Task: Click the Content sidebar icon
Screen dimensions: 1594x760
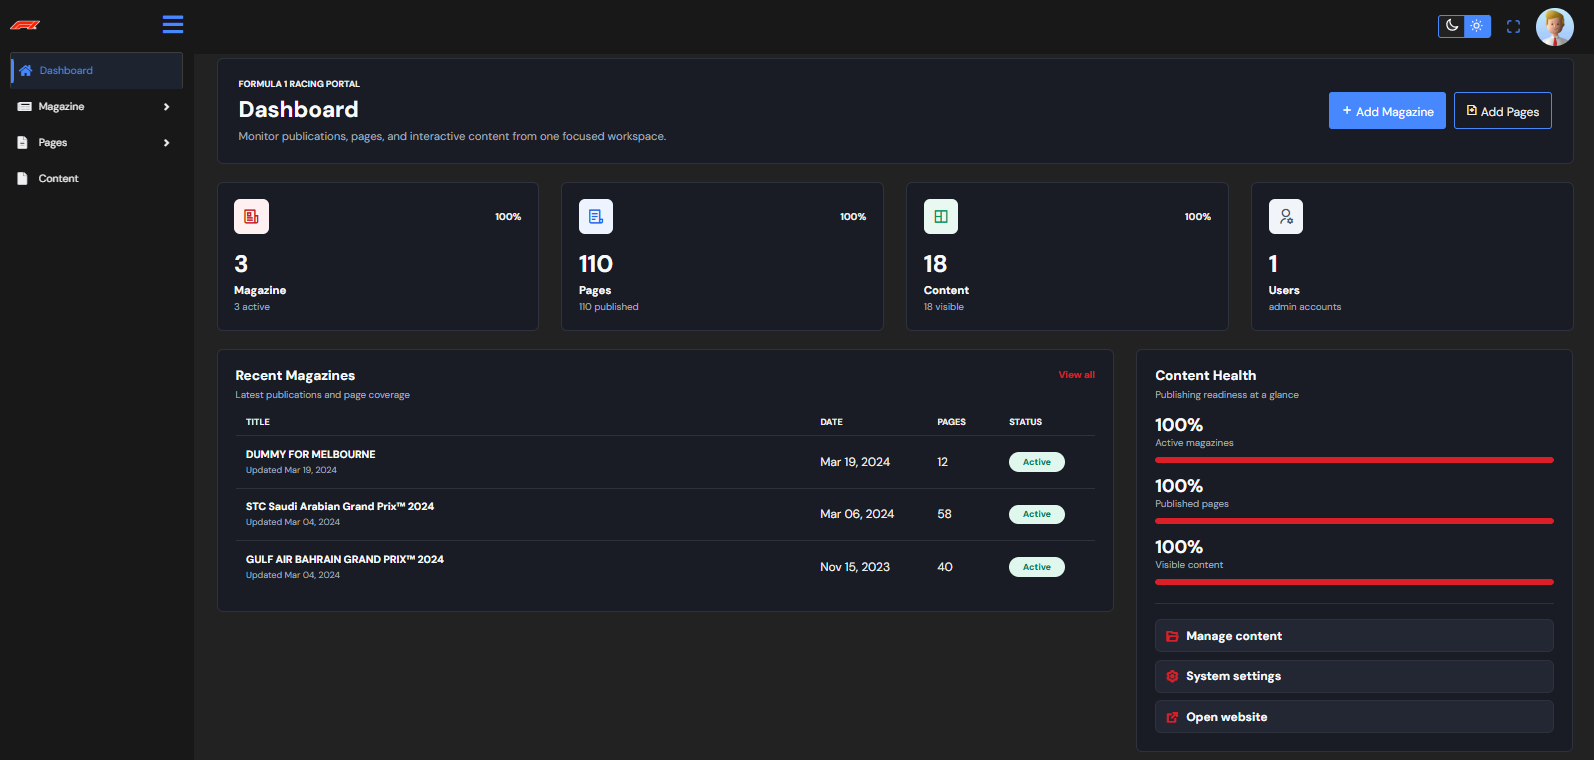Action: tap(23, 179)
